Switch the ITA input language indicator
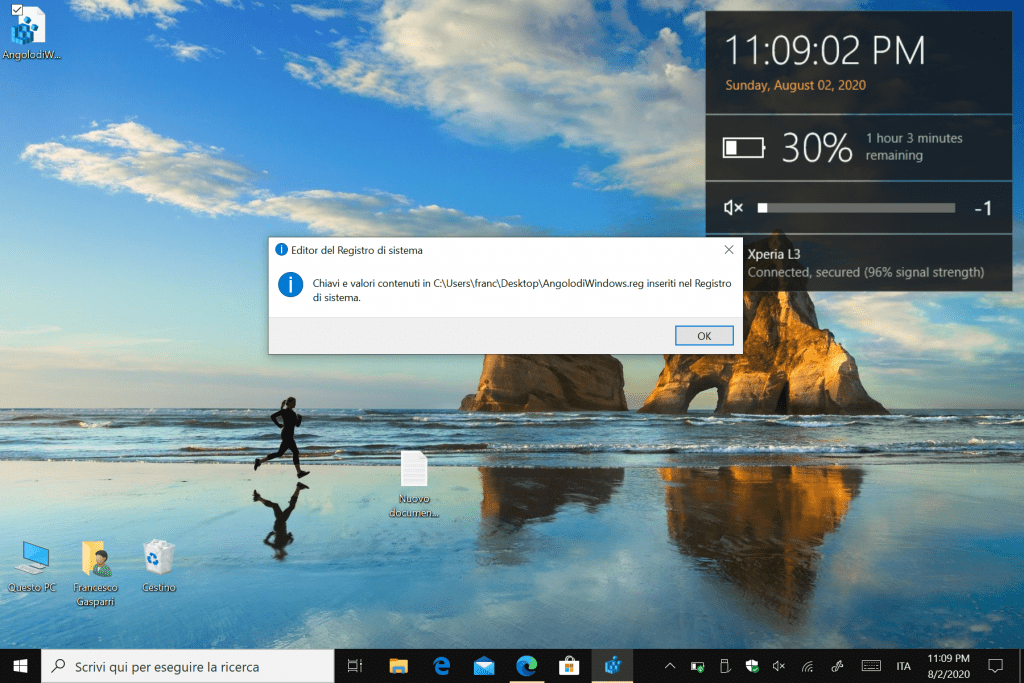 pyautogui.click(x=903, y=666)
